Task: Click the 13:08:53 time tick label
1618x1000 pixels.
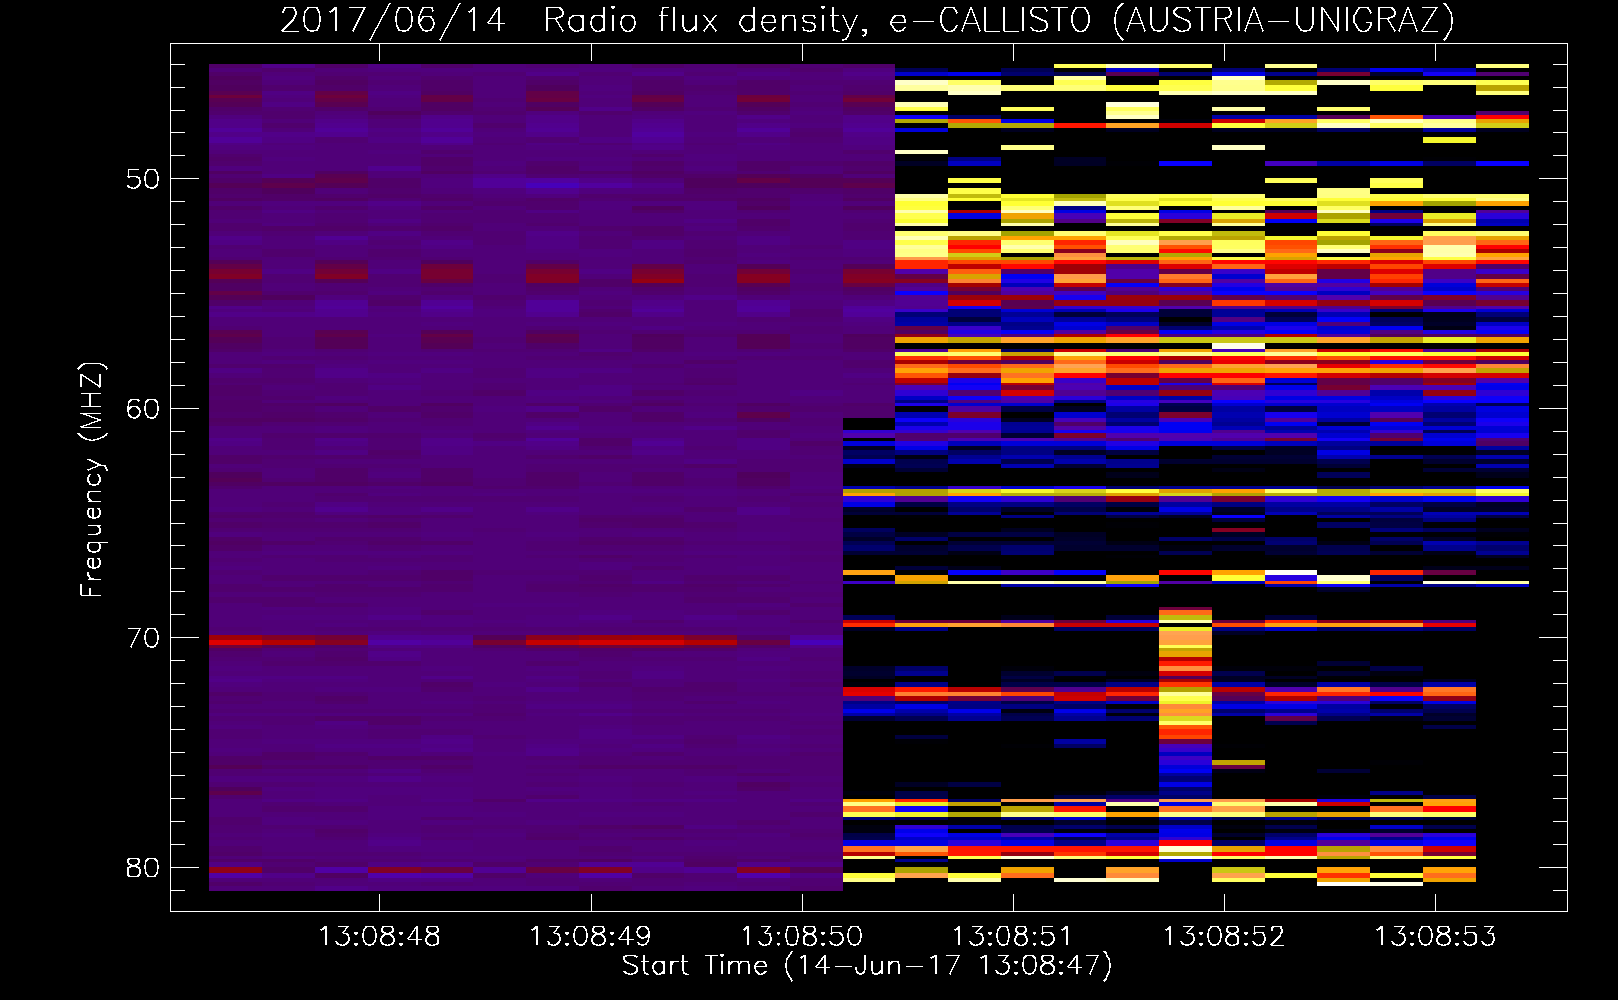Action: [1435, 936]
